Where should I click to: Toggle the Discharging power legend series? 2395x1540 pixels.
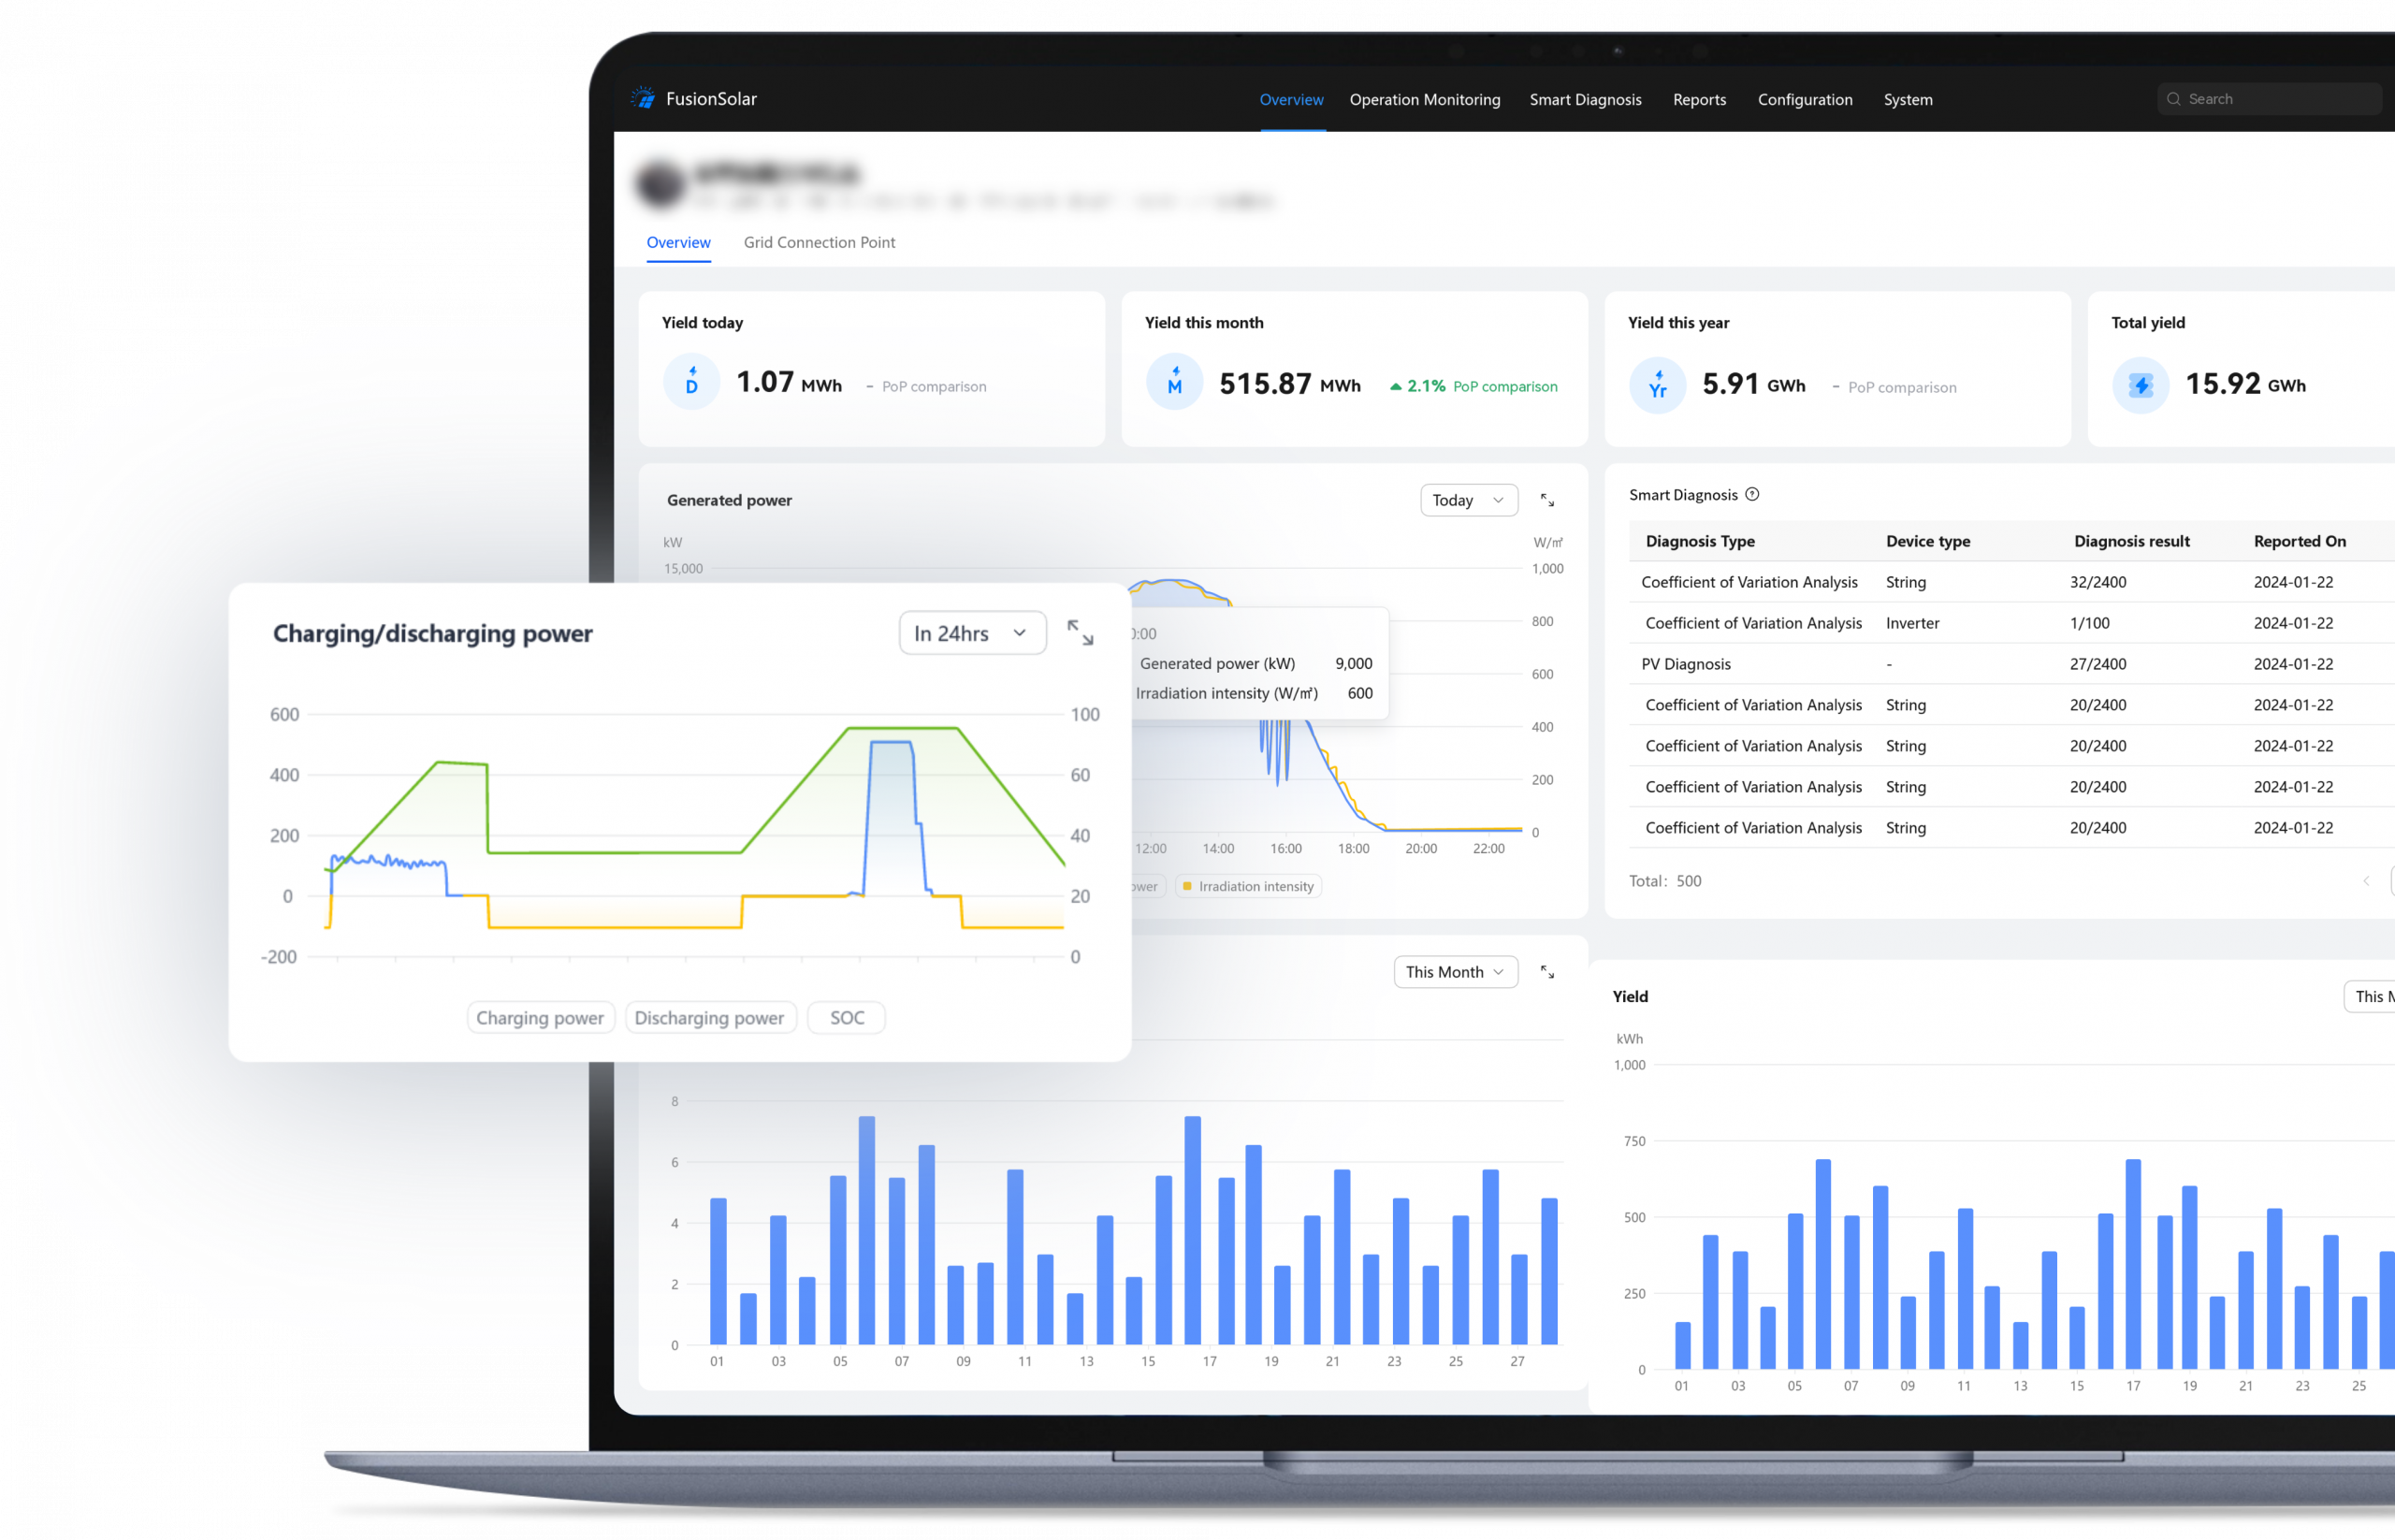pos(710,1018)
